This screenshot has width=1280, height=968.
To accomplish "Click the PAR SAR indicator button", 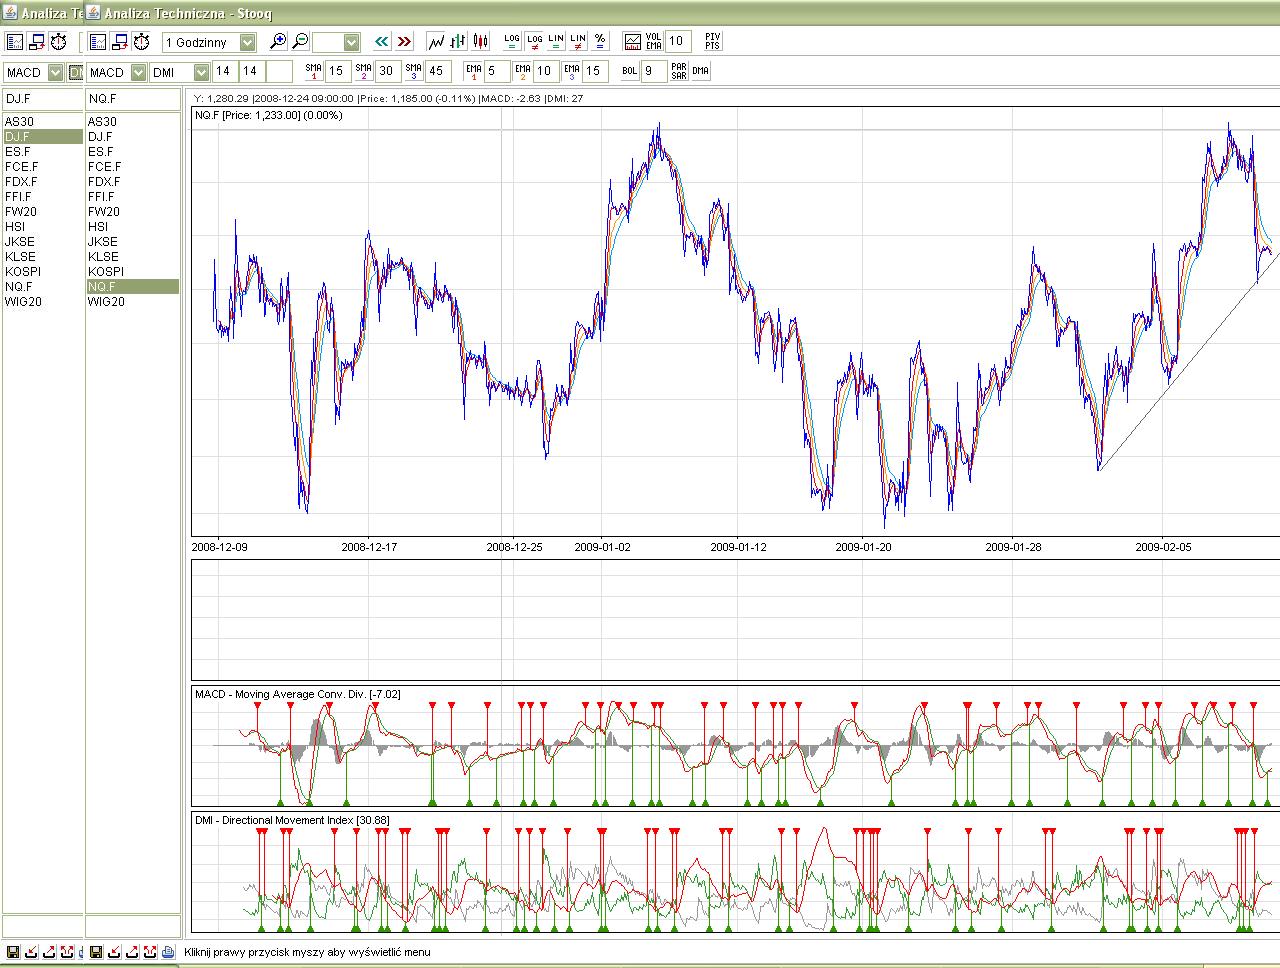I will (x=679, y=71).
